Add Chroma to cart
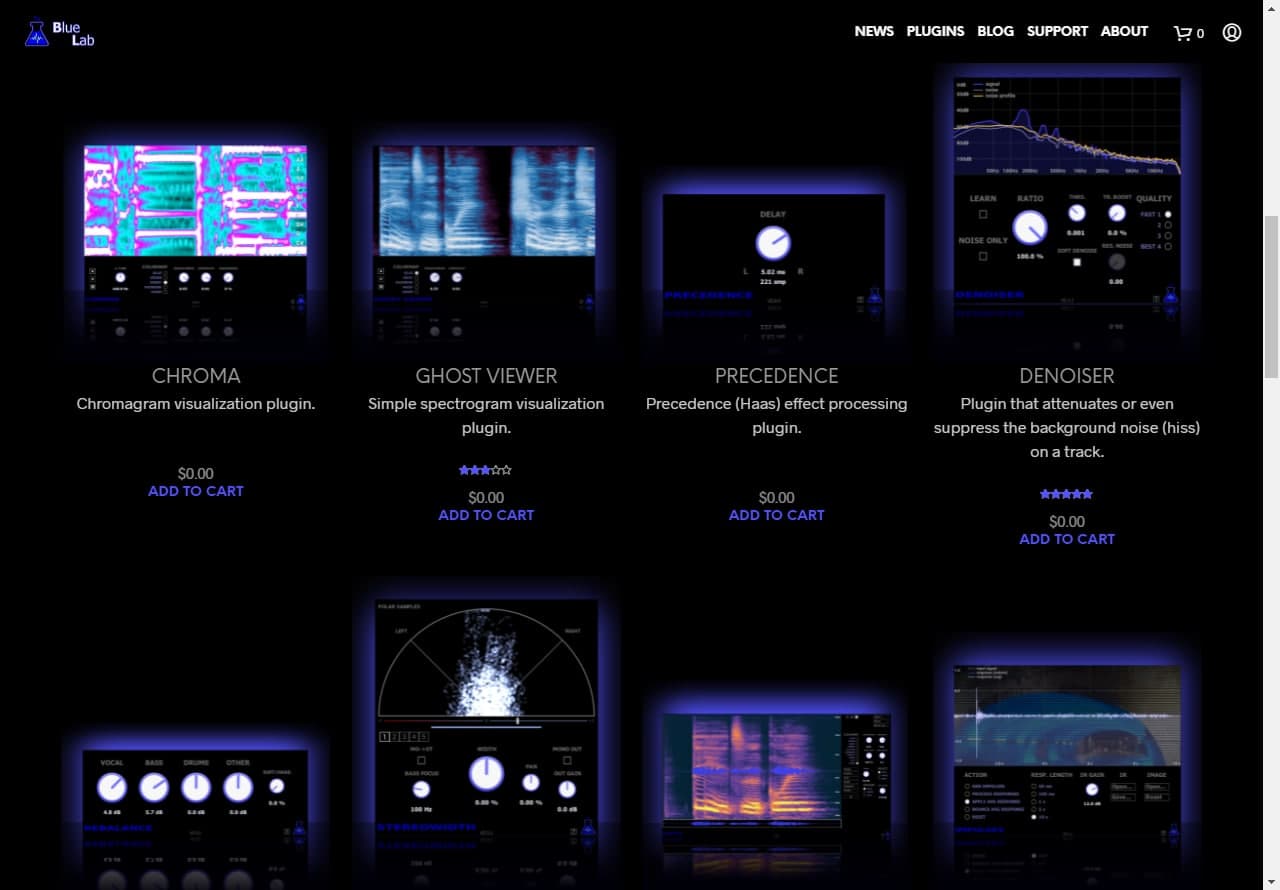The image size is (1280, 890). (x=196, y=491)
